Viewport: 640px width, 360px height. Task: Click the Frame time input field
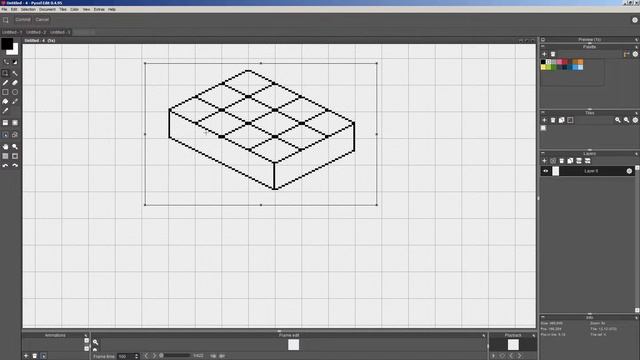[x=128, y=356]
